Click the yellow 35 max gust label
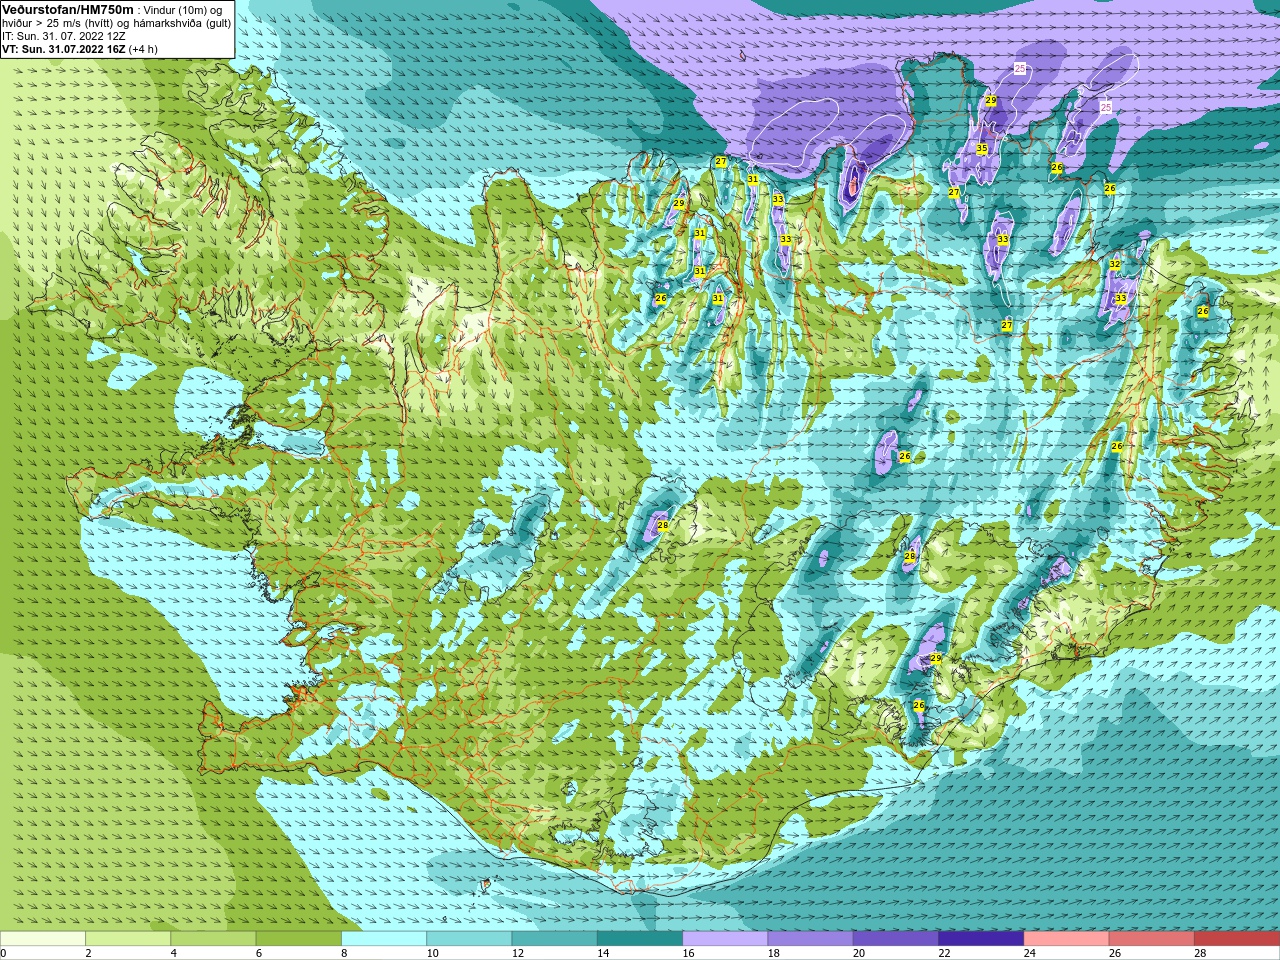This screenshot has width=1280, height=960. coord(982,149)
